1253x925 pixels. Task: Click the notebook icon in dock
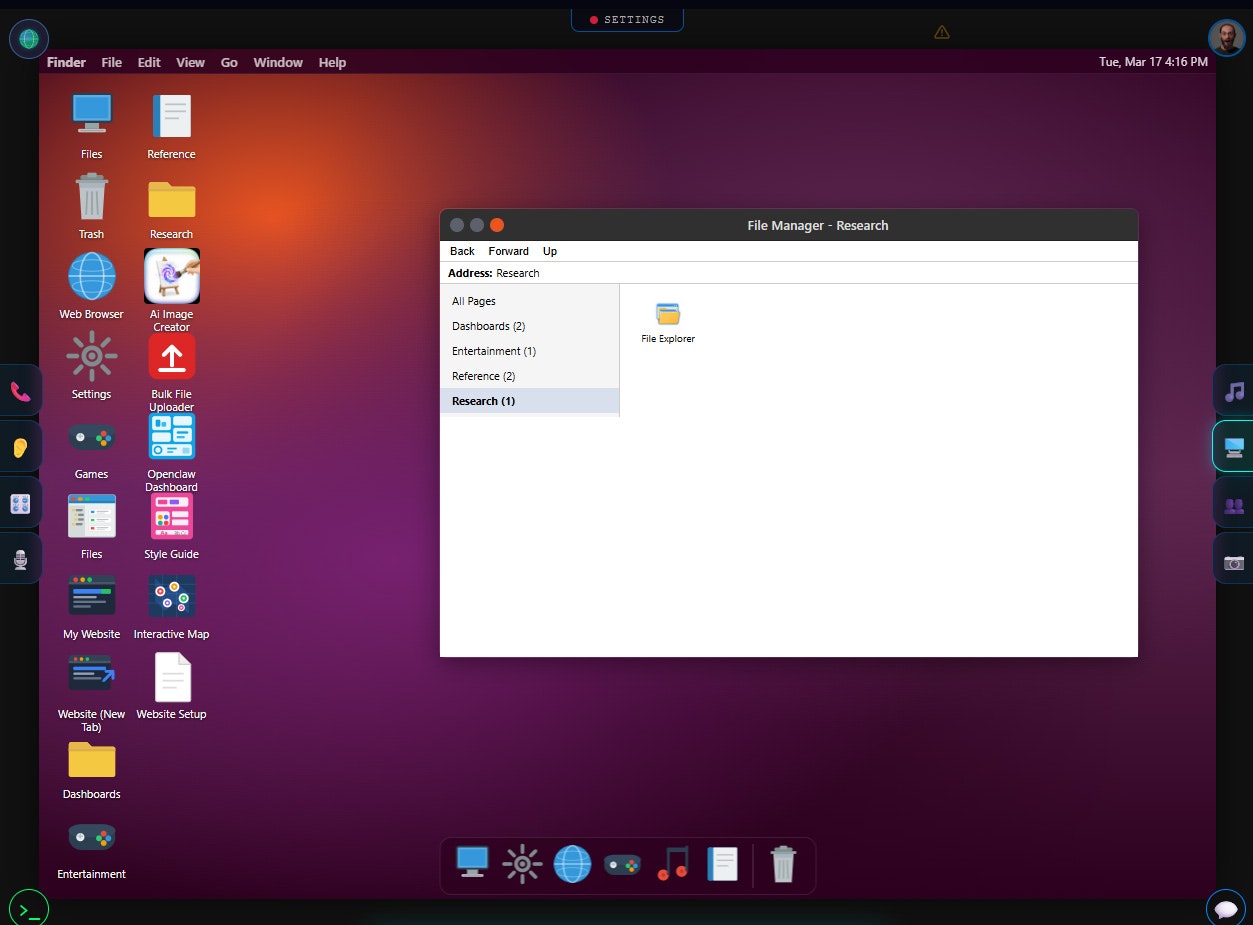(722, 864)
